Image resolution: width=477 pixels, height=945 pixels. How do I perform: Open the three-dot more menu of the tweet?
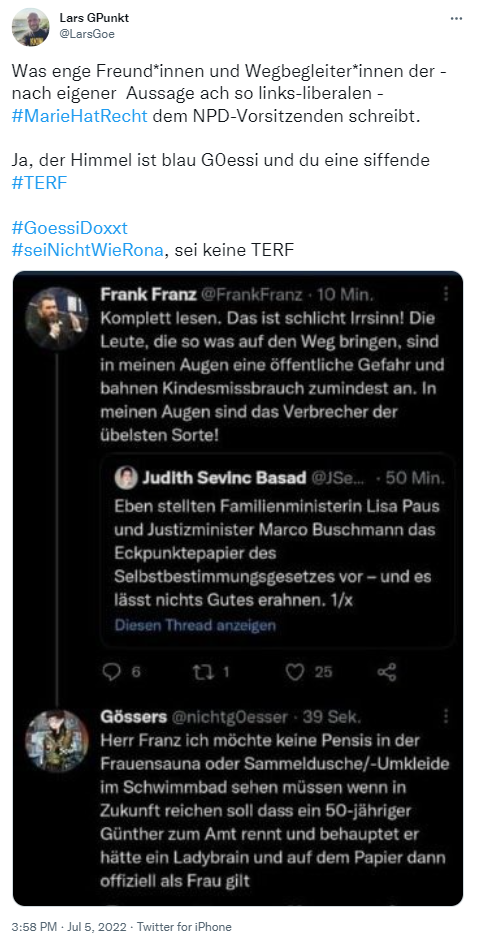(456, 19)
